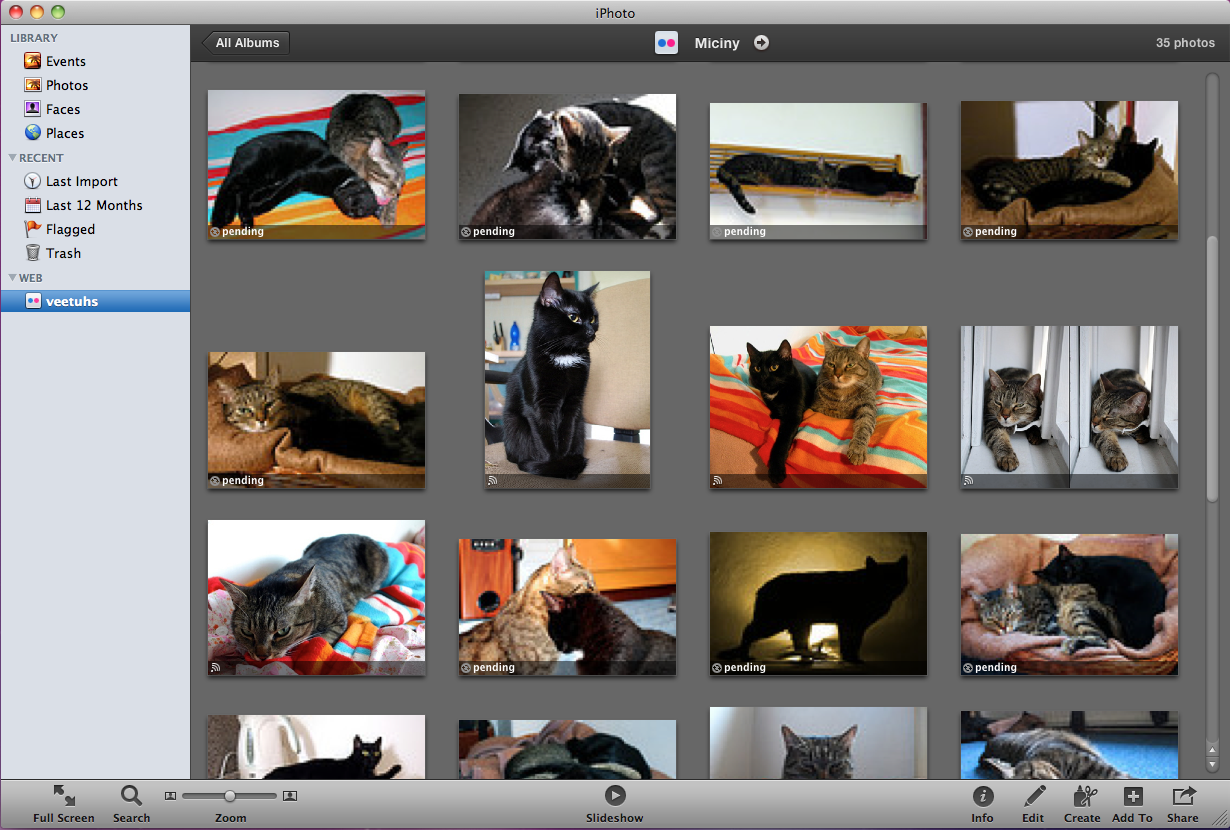Open the Create menu icon

(1083, 796)
